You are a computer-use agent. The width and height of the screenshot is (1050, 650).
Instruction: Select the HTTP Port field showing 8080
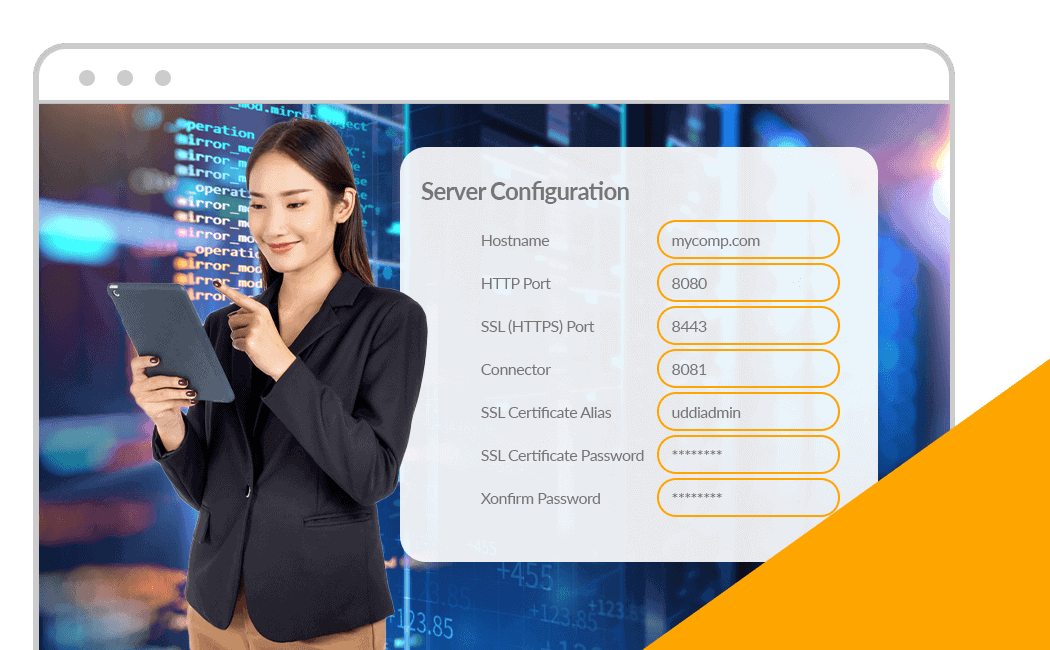click(748, 282)
